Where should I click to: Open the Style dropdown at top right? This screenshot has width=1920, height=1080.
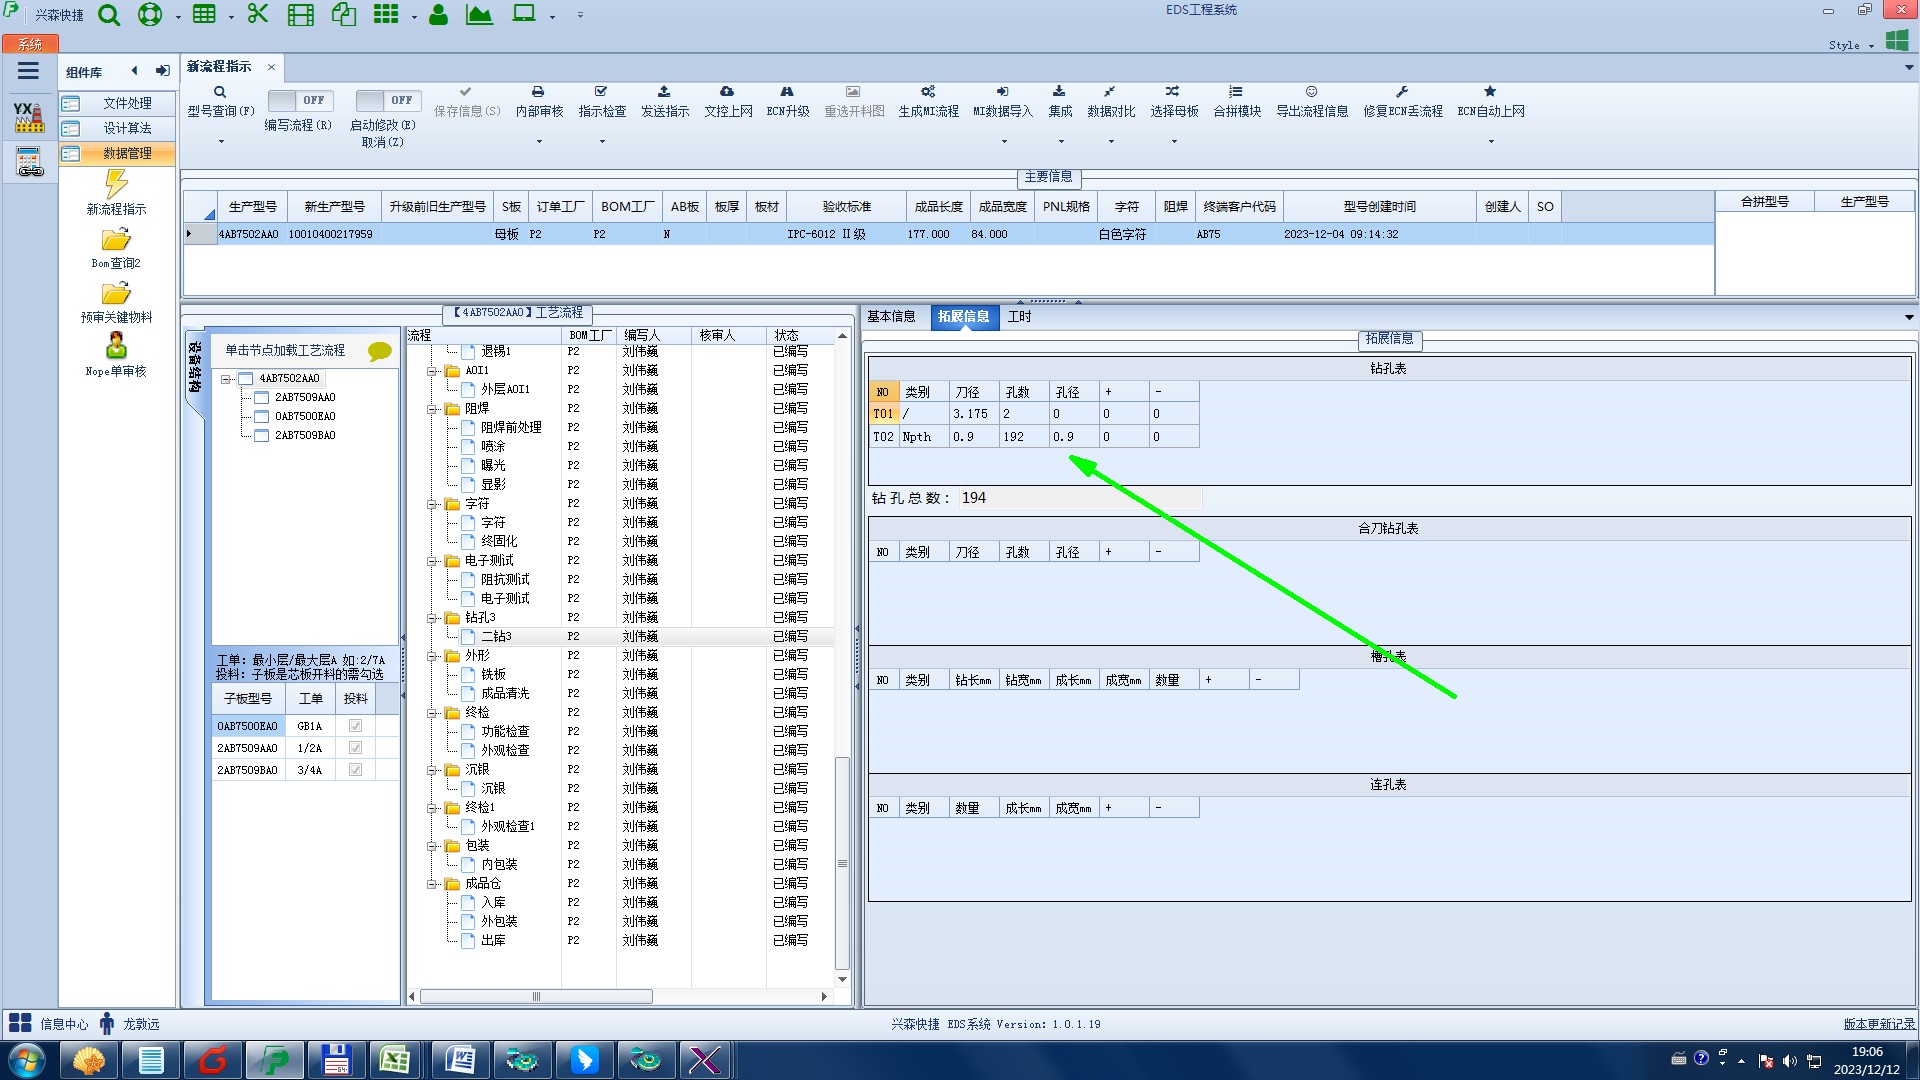pyautogui.click(x=1850, y=45)
